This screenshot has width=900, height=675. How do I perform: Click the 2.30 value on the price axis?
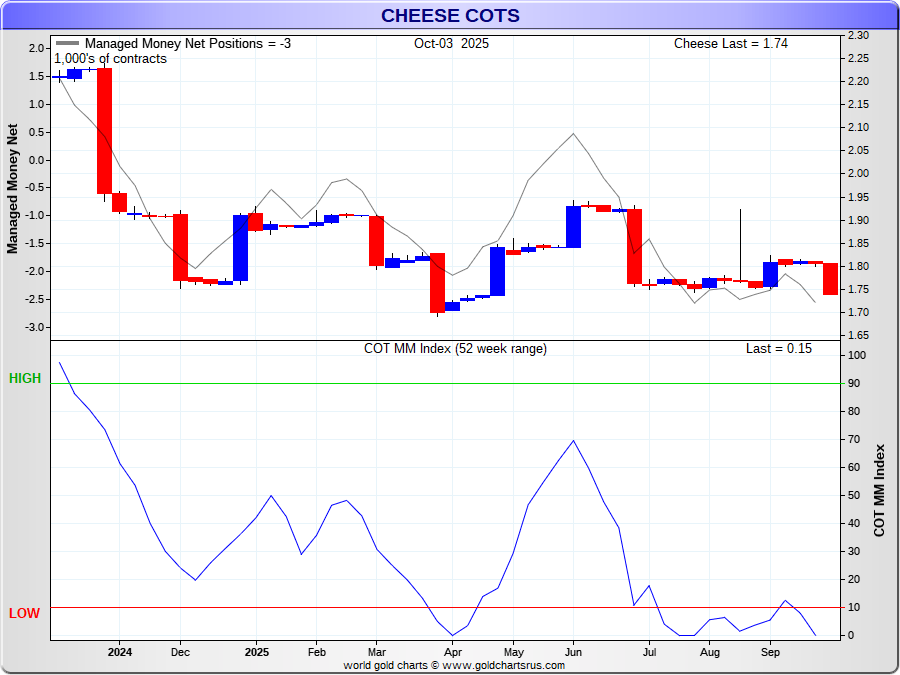click(857, 35)
